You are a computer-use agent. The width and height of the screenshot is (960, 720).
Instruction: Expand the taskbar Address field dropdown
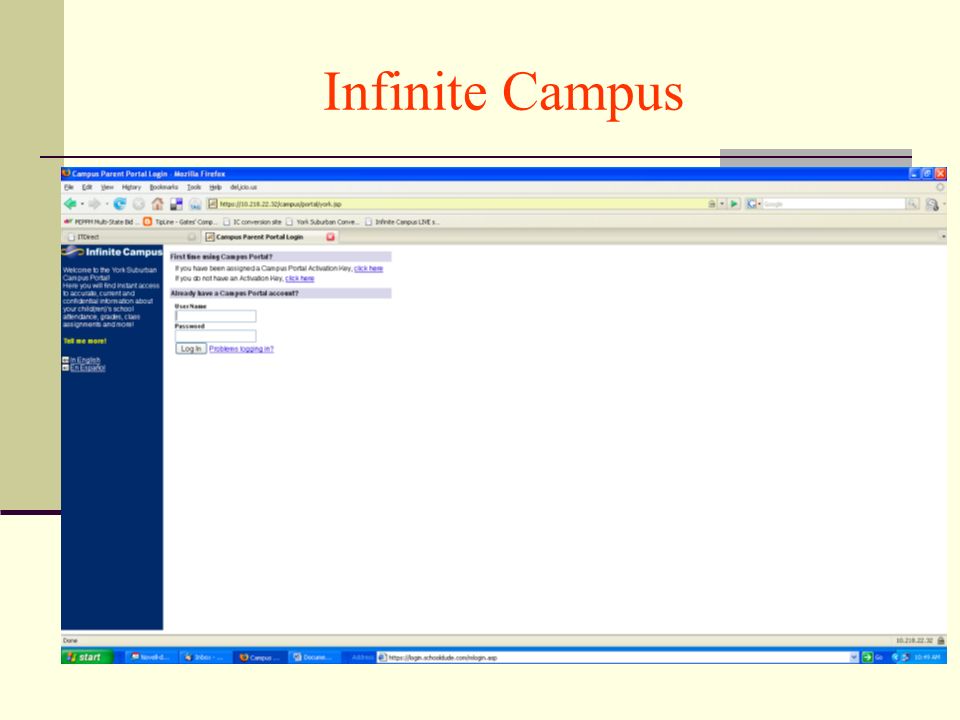853,658
